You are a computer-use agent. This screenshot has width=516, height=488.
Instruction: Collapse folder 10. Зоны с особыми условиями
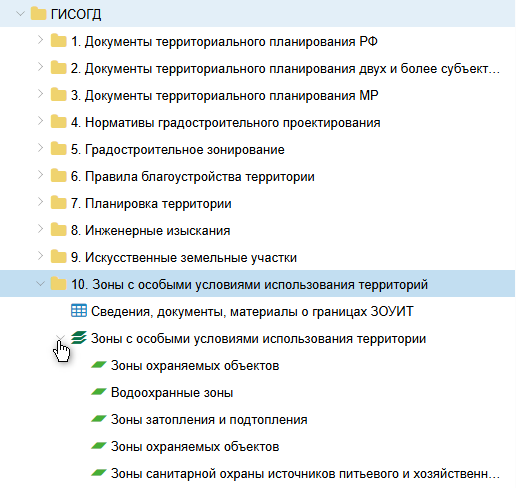(40, 284)
